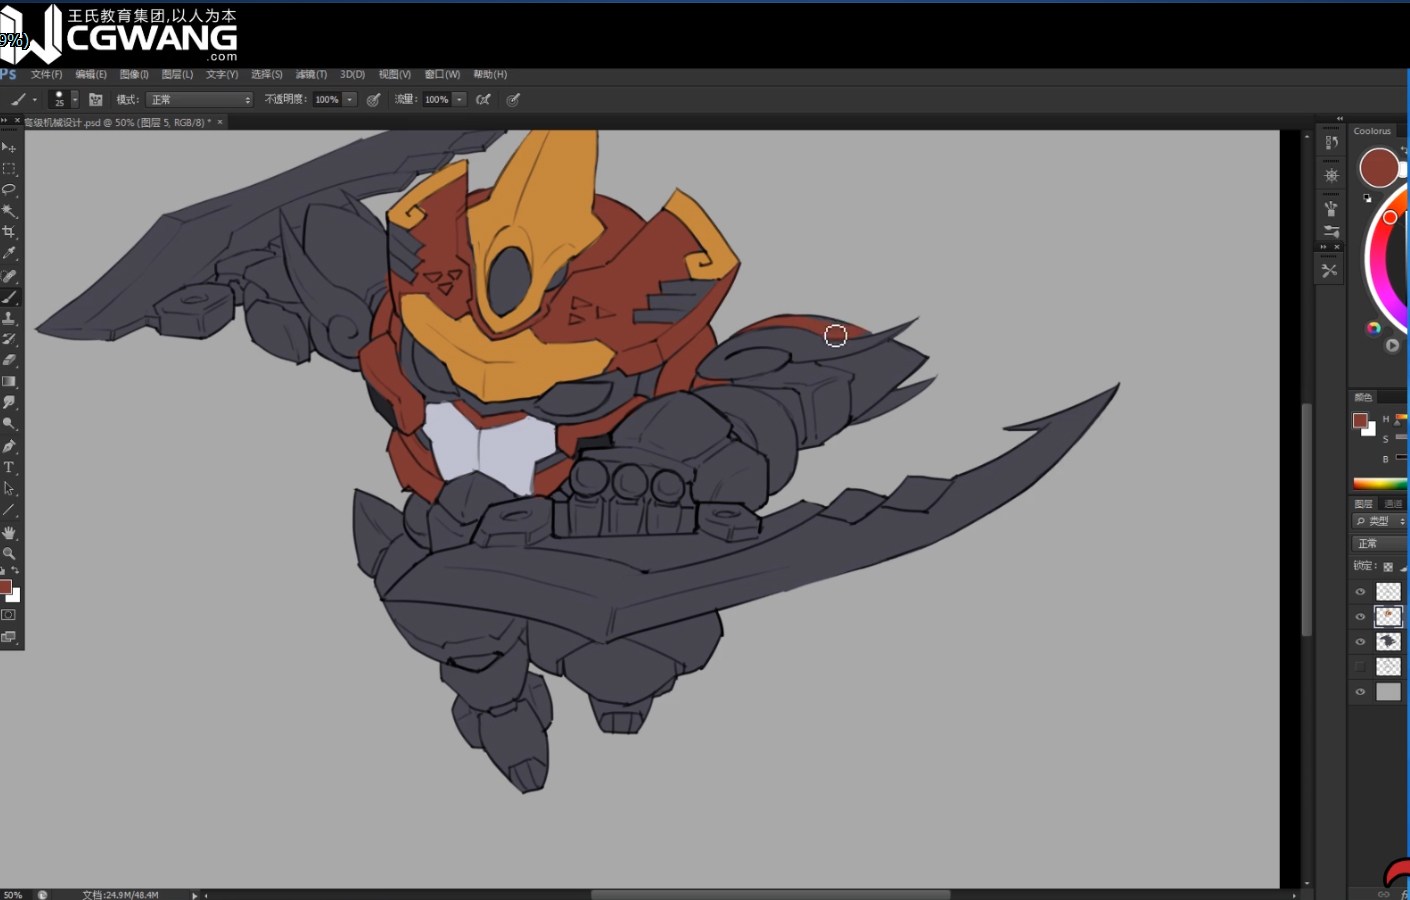Select the Lasso tool
Viewport: 1410px width, 900px height.
[9, 189]
